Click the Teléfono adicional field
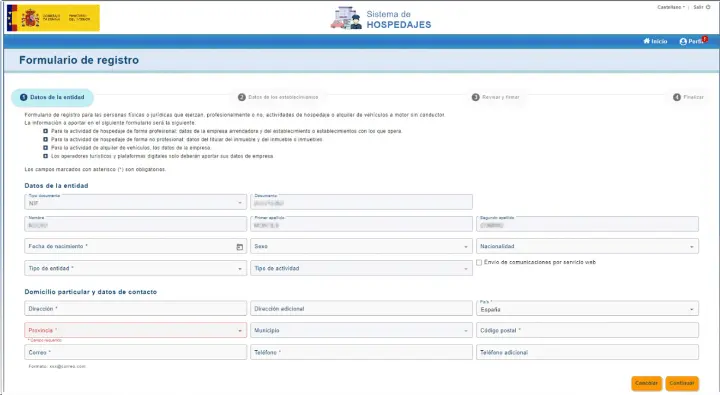 click(x=587, y=352)
